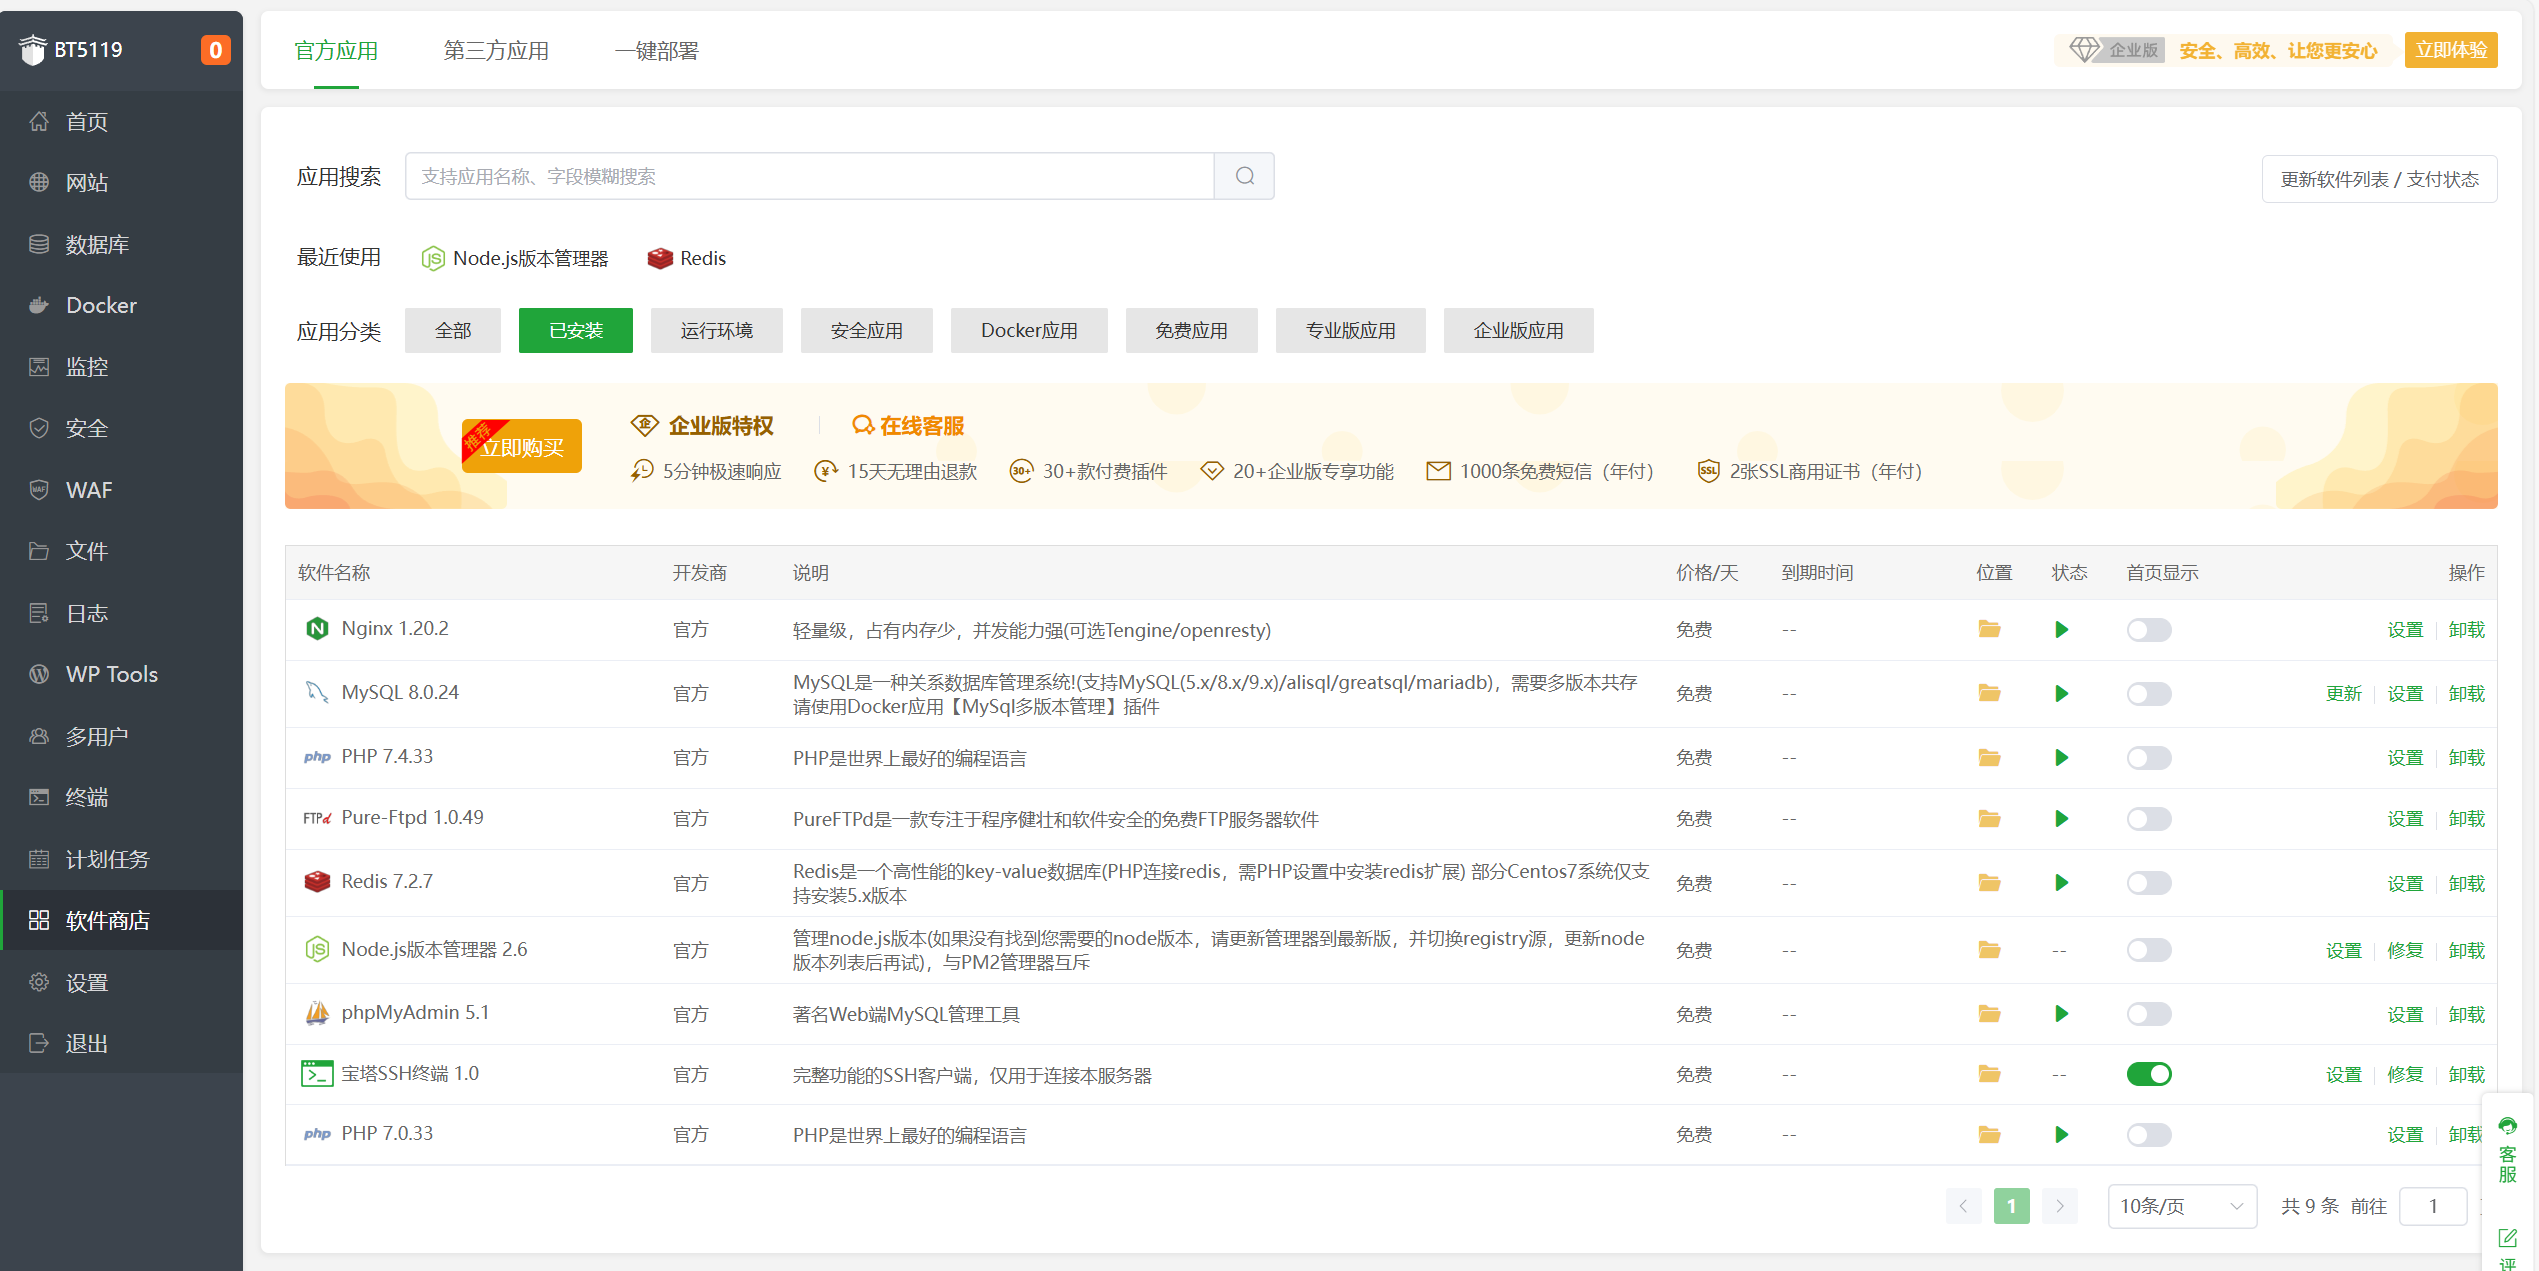
Task: Open 计划任务 in the sidebar
Action: [x=122, y=859]
